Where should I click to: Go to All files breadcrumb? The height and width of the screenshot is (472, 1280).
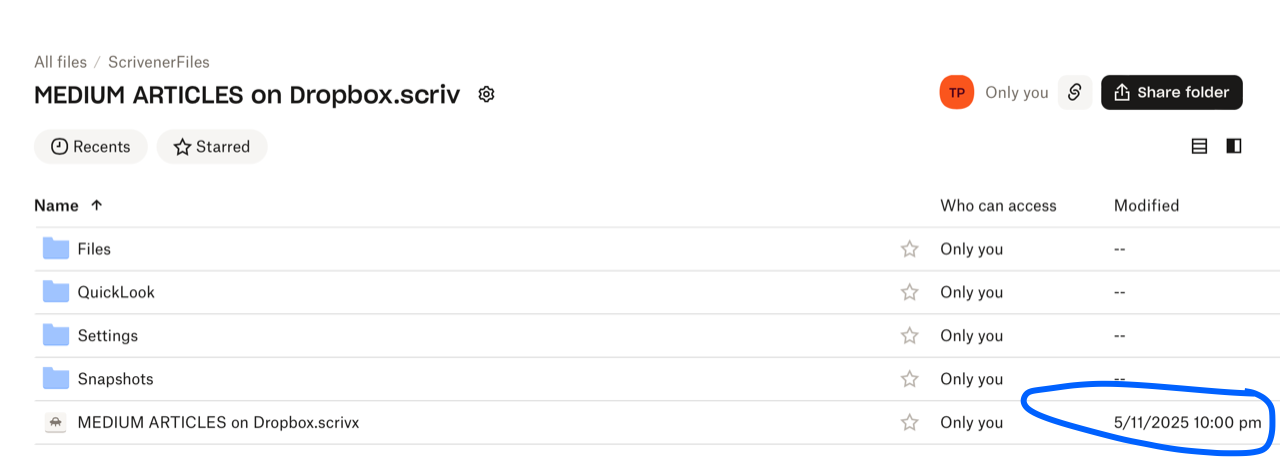pos(60,62)
